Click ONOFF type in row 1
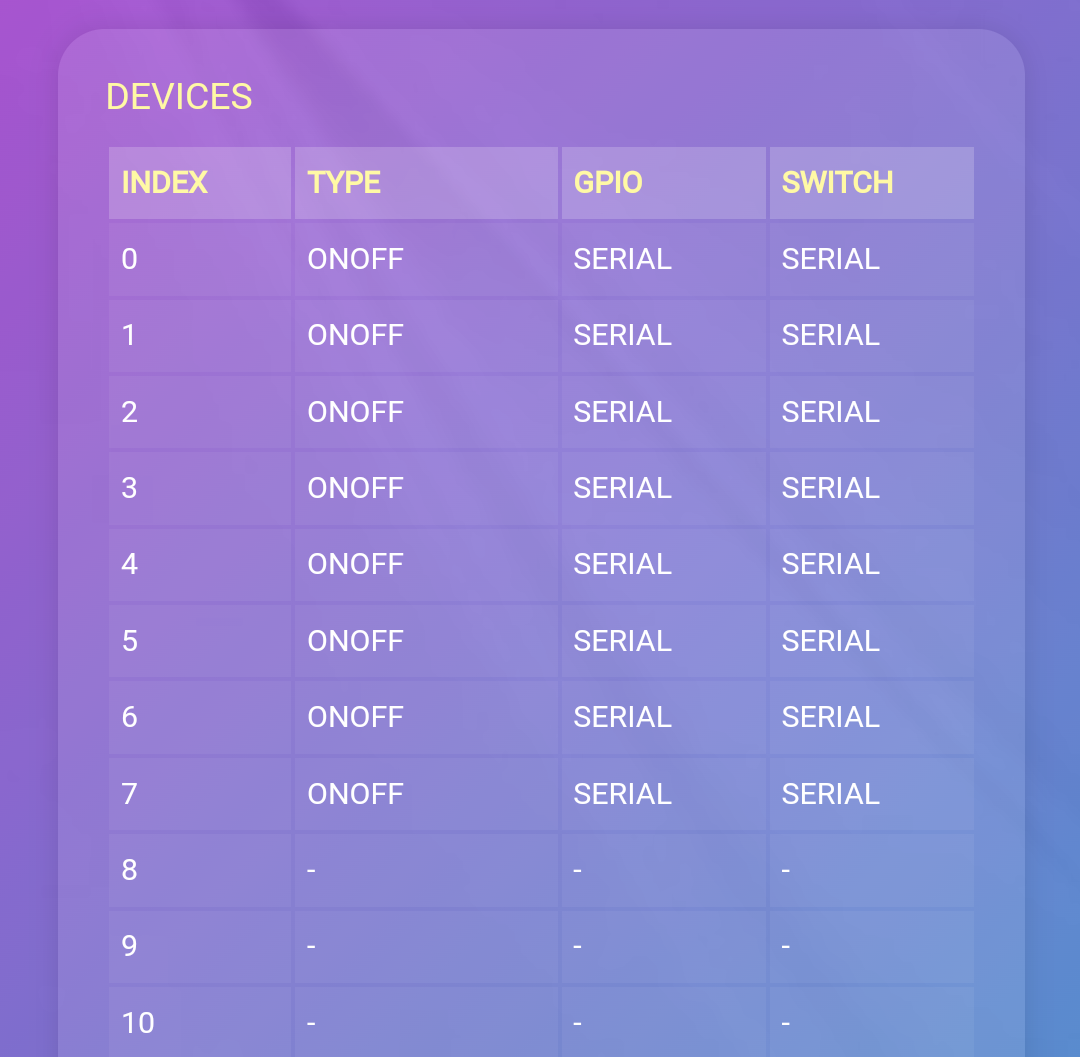The image size is (1080, 1057). 355,335
